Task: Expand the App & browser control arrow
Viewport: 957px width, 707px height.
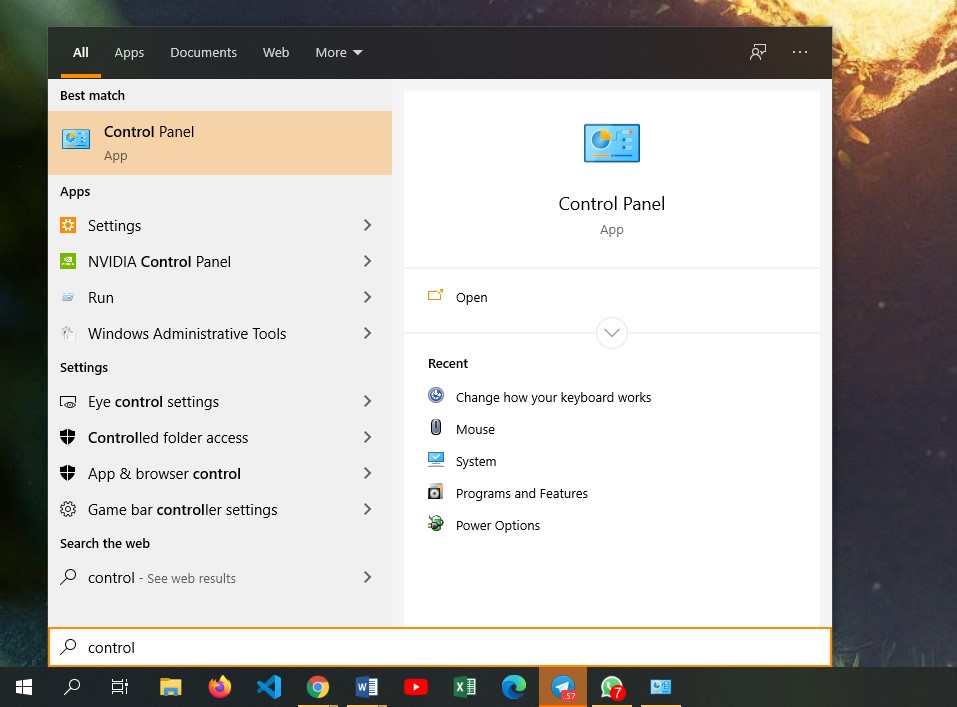Action: pos(367,473)
